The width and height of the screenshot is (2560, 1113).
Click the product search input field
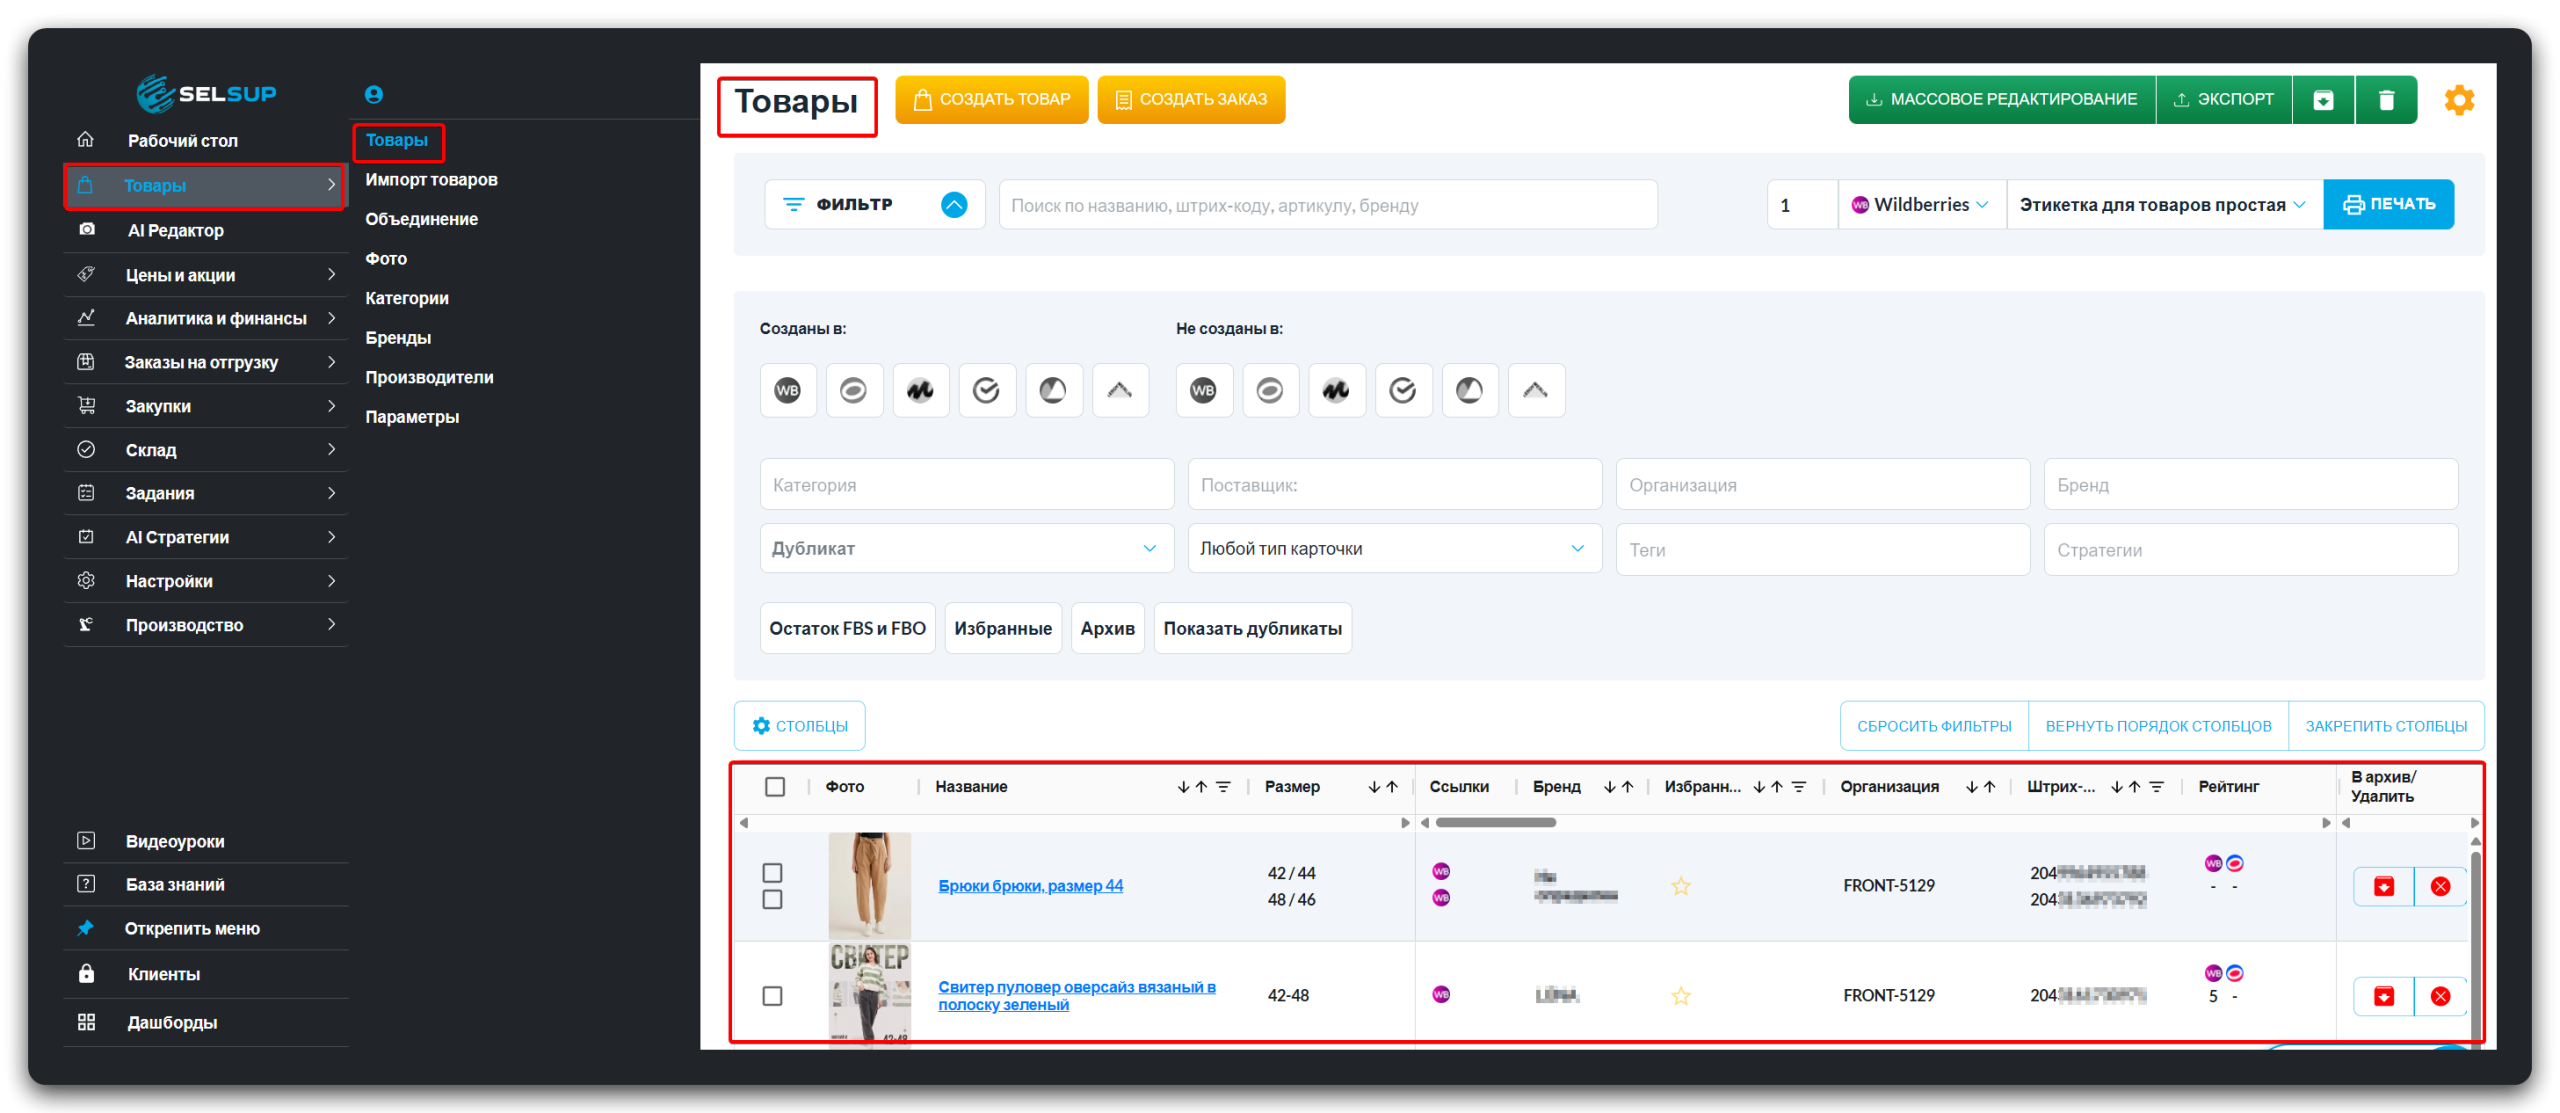[x=1327, y=205]
